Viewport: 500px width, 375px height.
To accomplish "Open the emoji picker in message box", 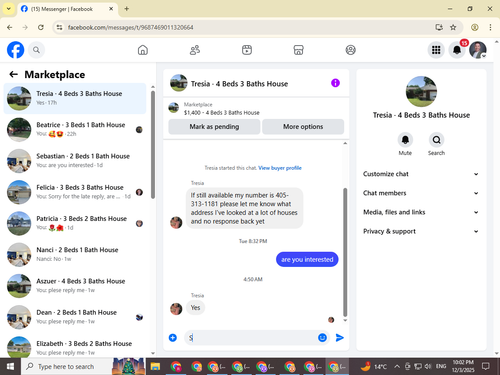I will 322,338.
